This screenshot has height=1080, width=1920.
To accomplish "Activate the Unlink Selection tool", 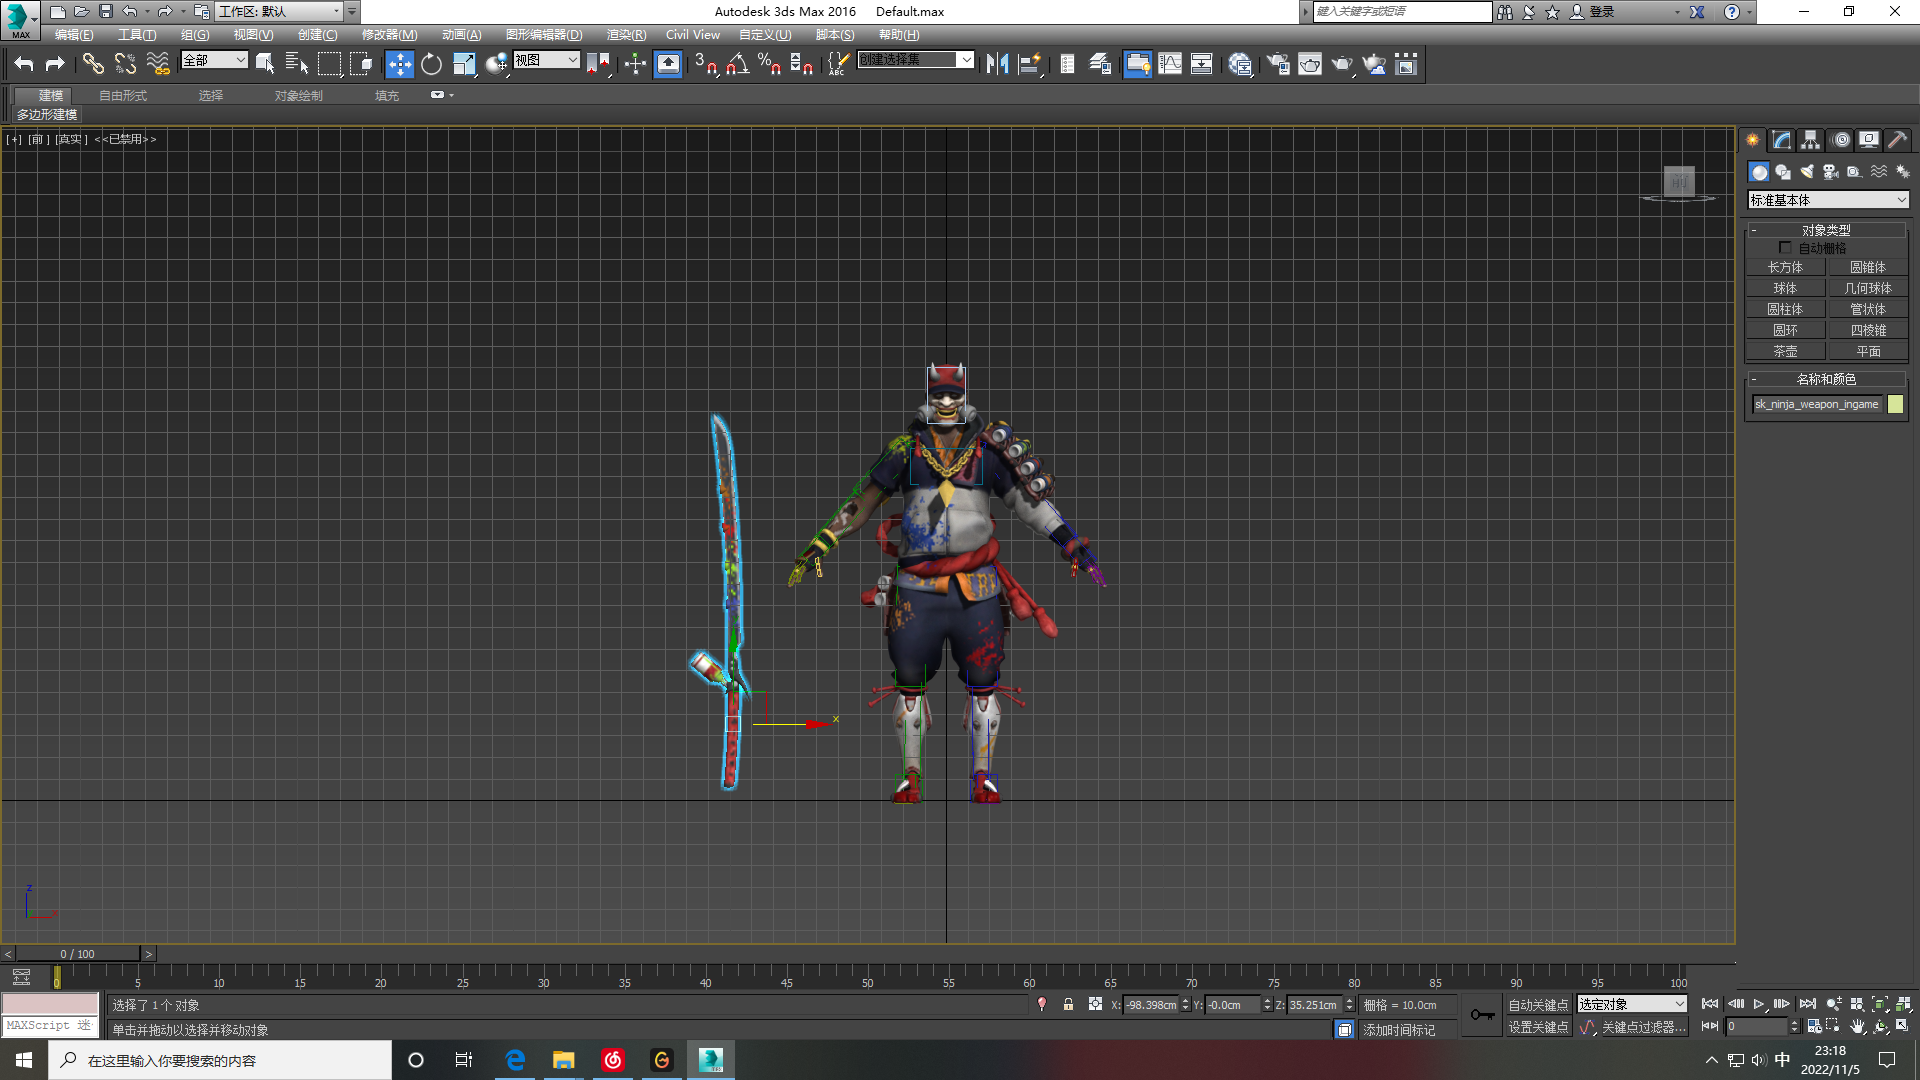I will click(125, 64).
